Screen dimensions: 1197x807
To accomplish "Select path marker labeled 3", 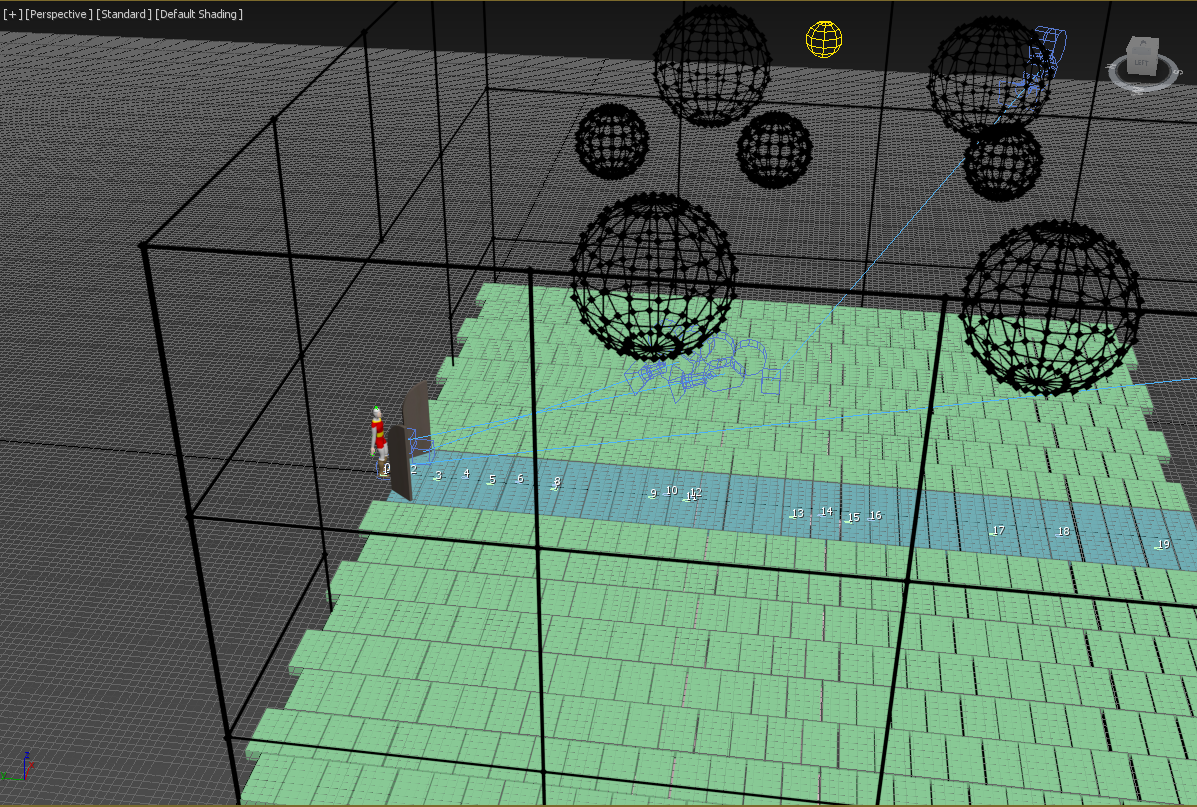I will click(x=437, y=476).
